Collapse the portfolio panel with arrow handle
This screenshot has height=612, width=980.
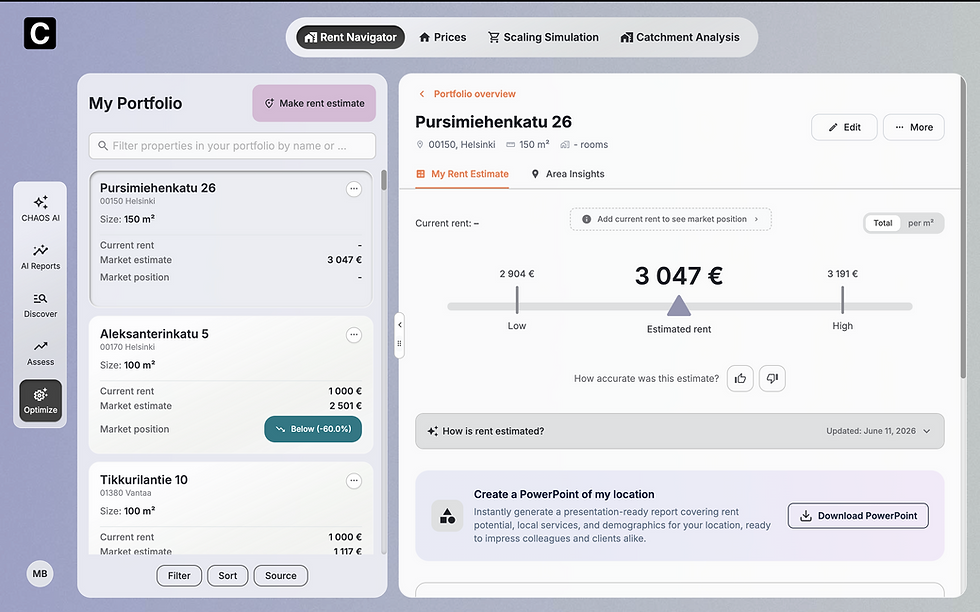pos(399,324)
